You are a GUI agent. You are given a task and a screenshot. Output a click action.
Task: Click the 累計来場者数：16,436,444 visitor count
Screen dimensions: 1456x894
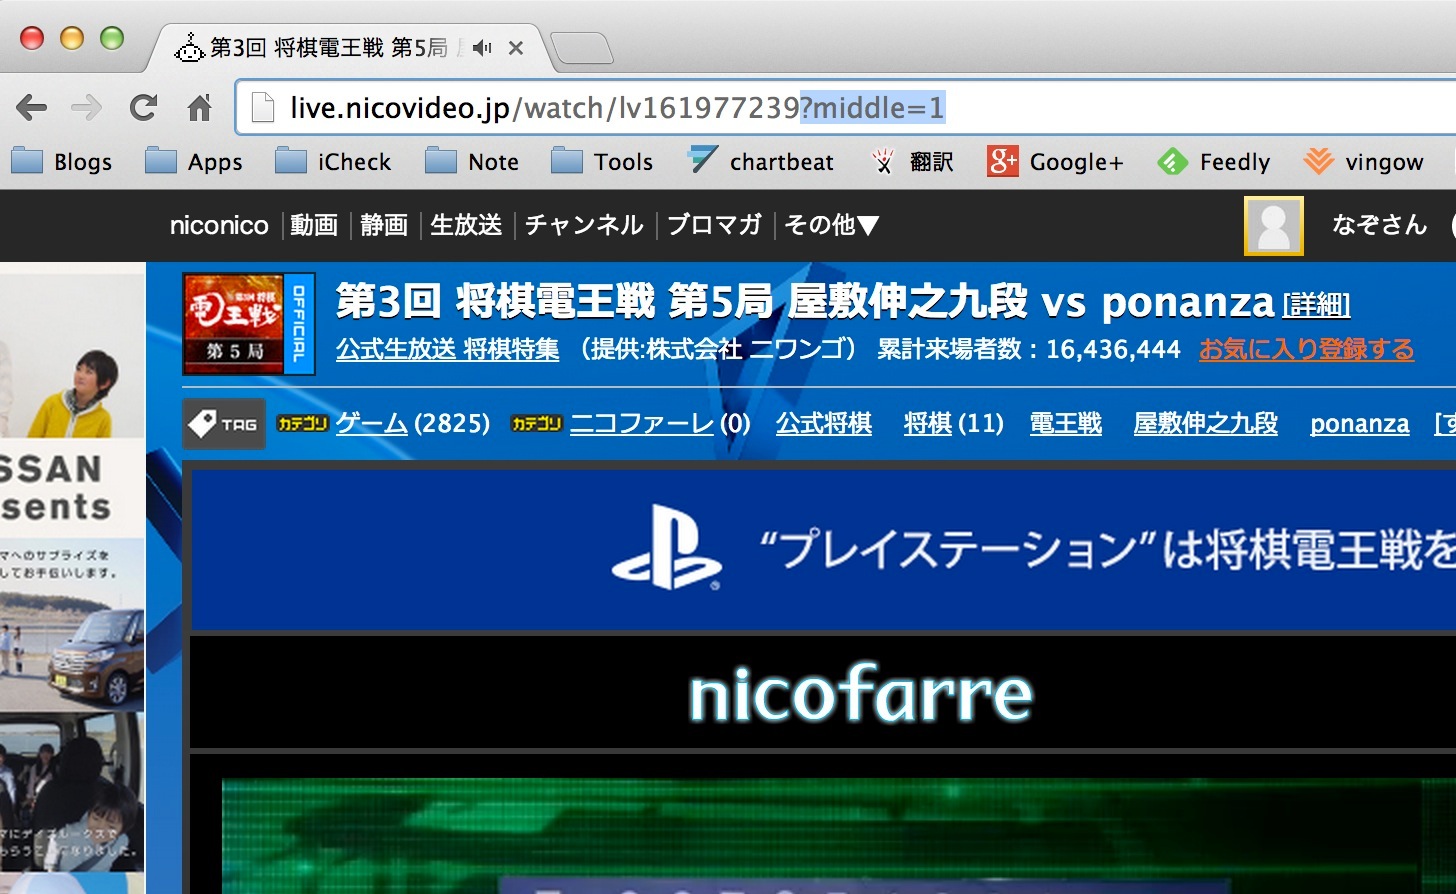(1029, 349)
